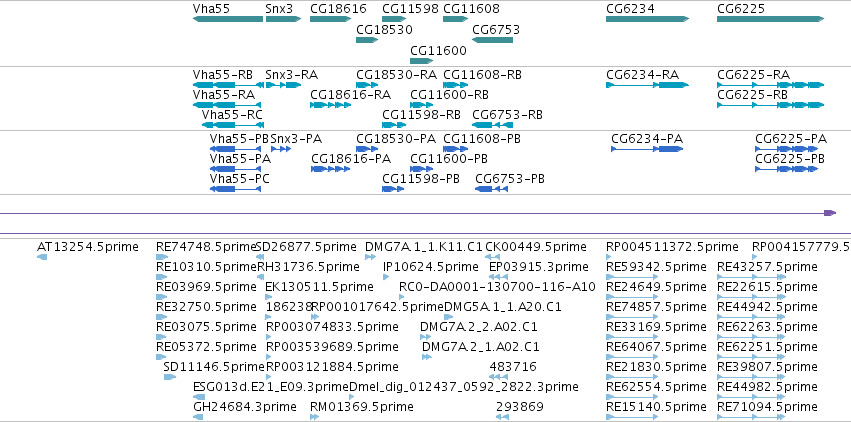Select EST RE59342.5prime
The image size is (851, 422).
click(656, 267)
